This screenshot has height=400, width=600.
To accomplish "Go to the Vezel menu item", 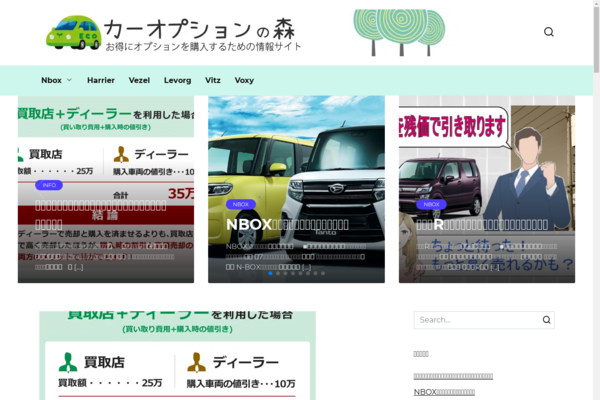I will (139, 80).
